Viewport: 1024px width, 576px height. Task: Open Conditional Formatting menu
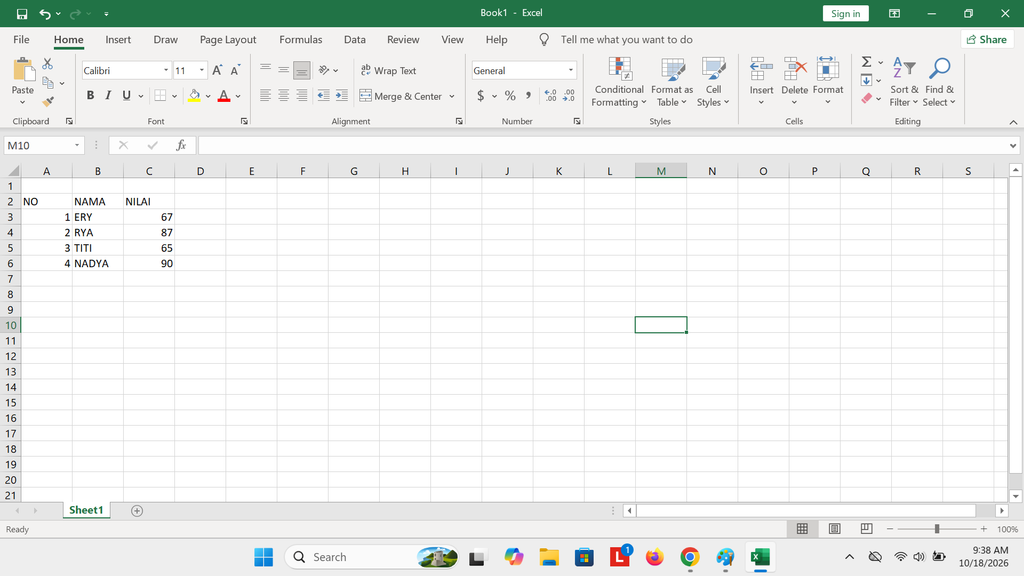click(x=618, y=82)
